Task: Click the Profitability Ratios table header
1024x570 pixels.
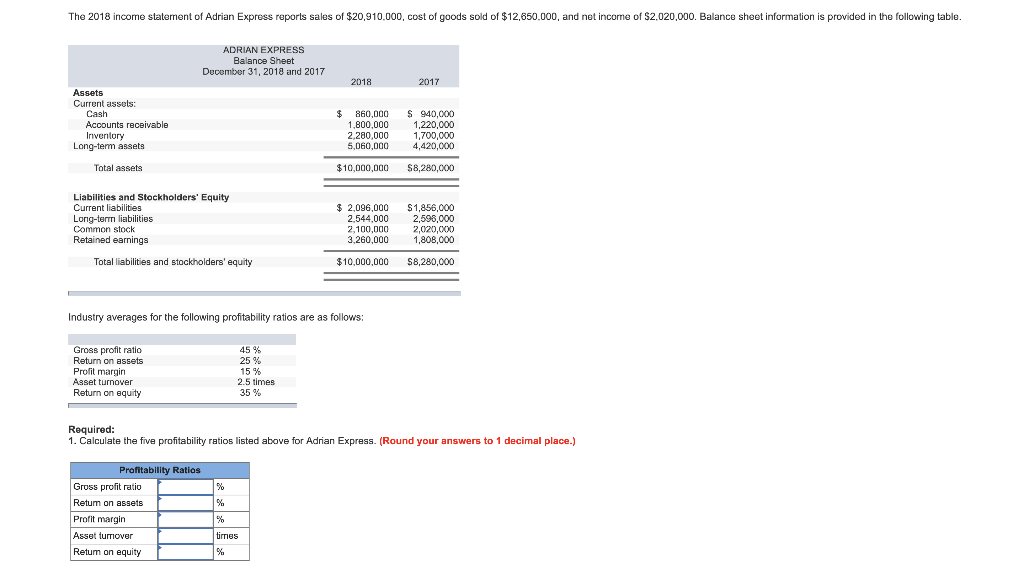Action: point(160,470)
